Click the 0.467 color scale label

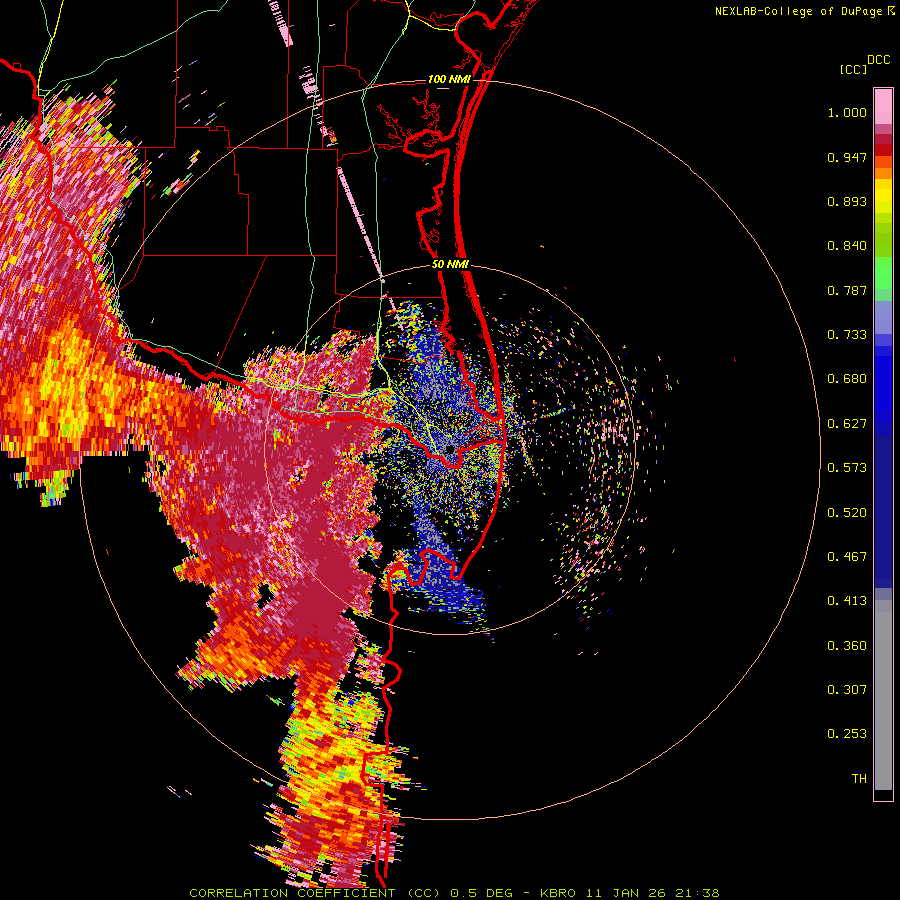[x=847, y=557]
